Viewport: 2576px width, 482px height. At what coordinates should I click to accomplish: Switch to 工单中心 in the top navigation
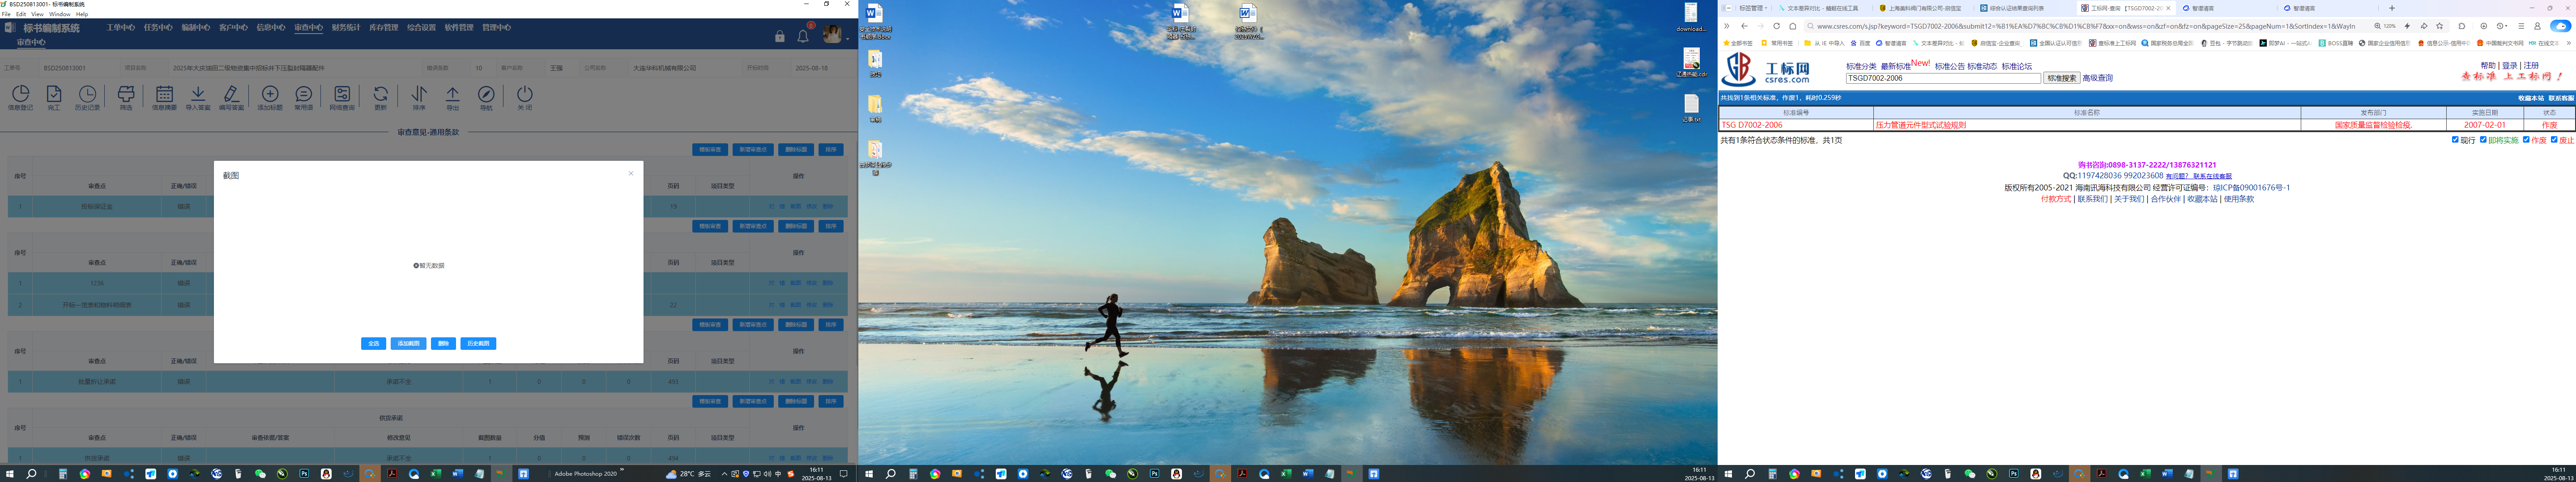[x=121, y=28]
